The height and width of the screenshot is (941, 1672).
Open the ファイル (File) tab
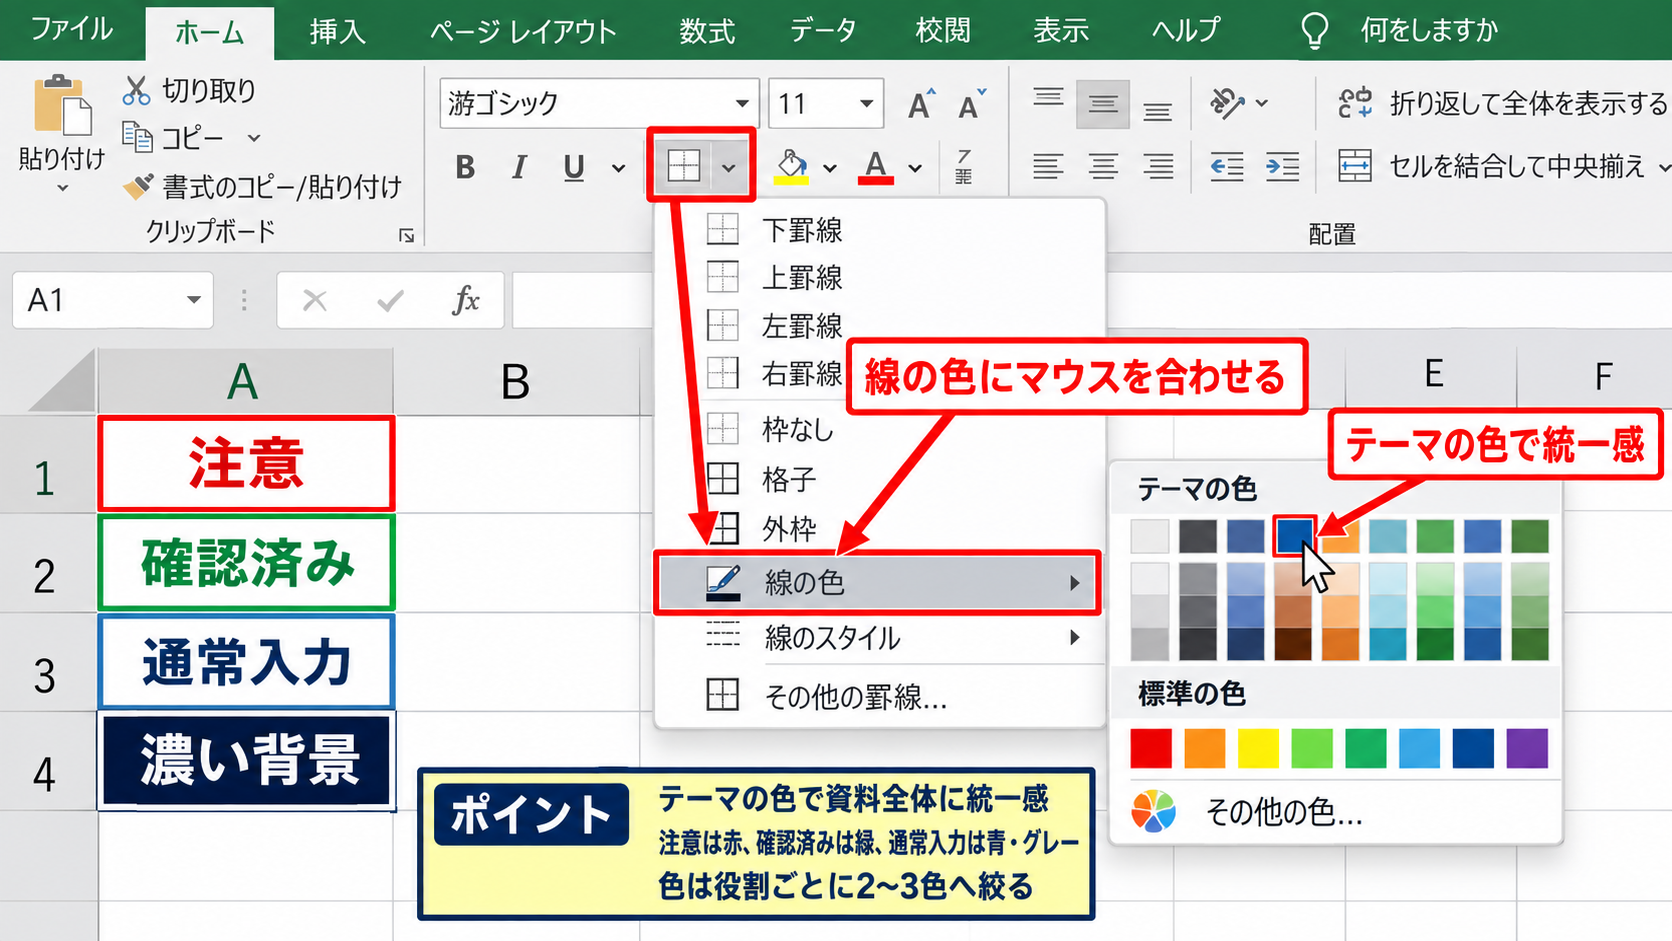[x=72, y=29]
